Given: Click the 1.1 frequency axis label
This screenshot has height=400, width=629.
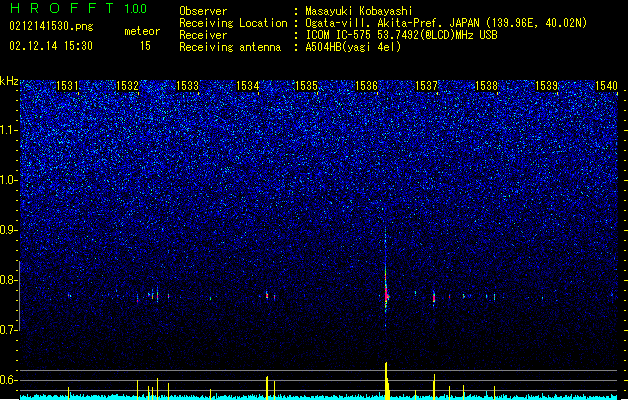Looking at the screenshot, I should tap(9, 130).
